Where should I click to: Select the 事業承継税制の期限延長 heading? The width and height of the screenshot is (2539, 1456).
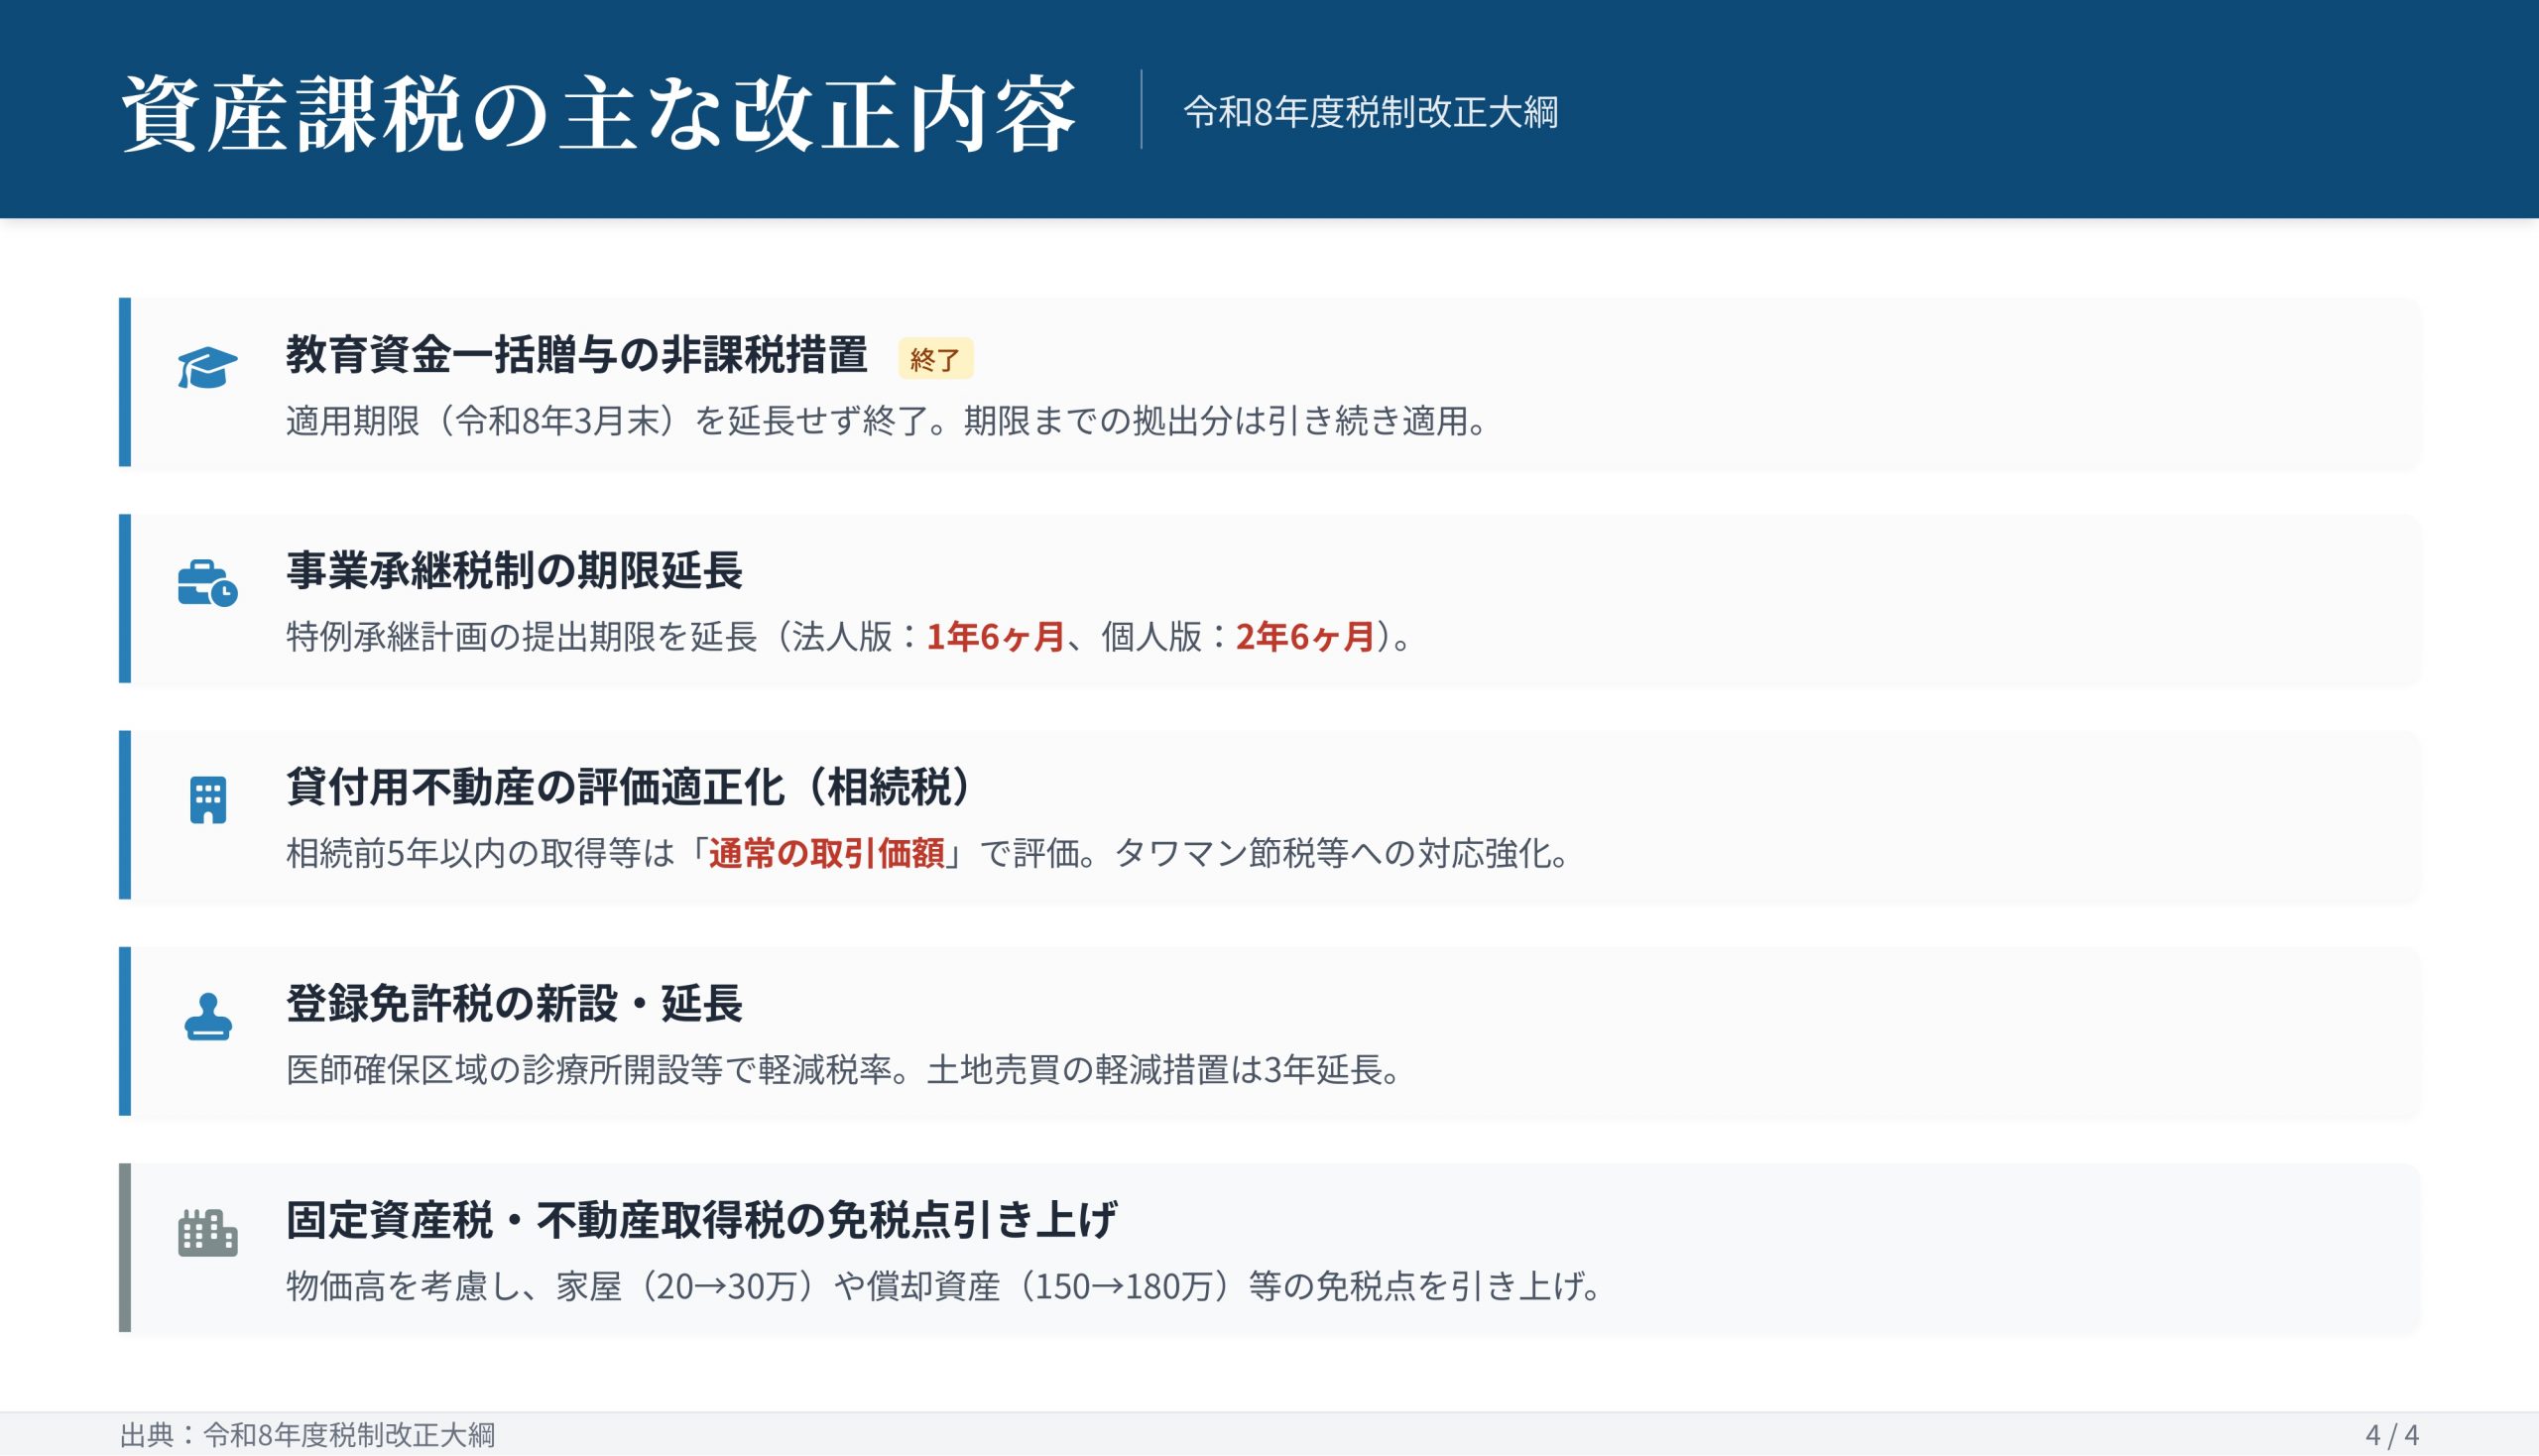pos(514,571)
